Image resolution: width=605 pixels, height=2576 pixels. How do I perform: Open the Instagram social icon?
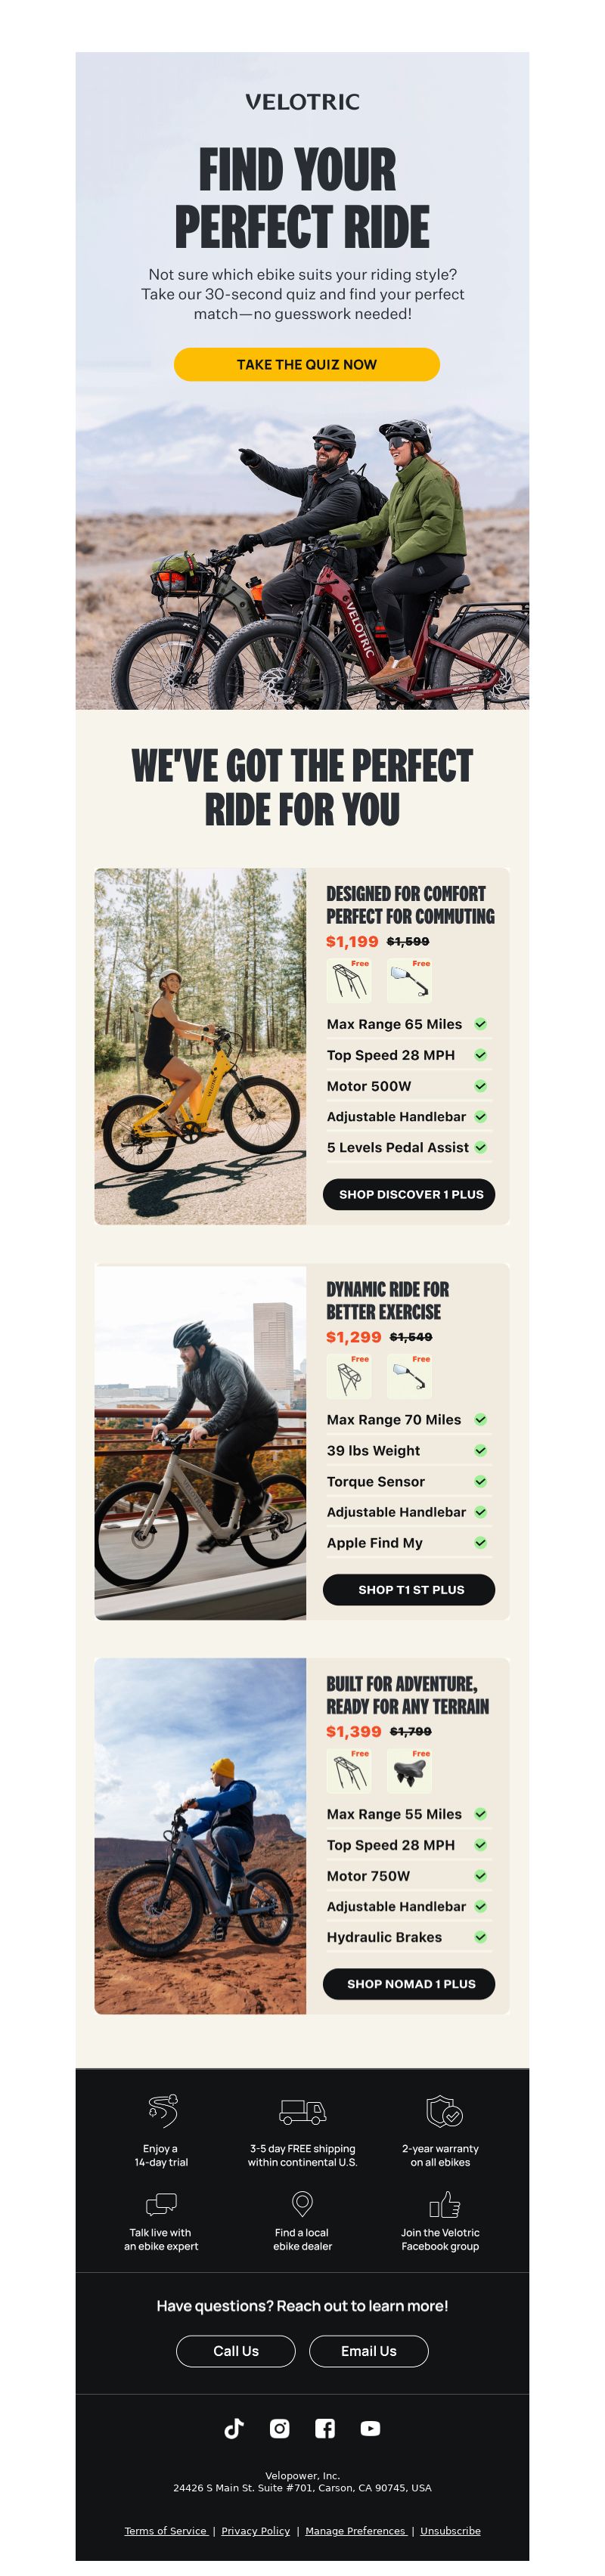pyautogui.click(x=280, y=2429)
